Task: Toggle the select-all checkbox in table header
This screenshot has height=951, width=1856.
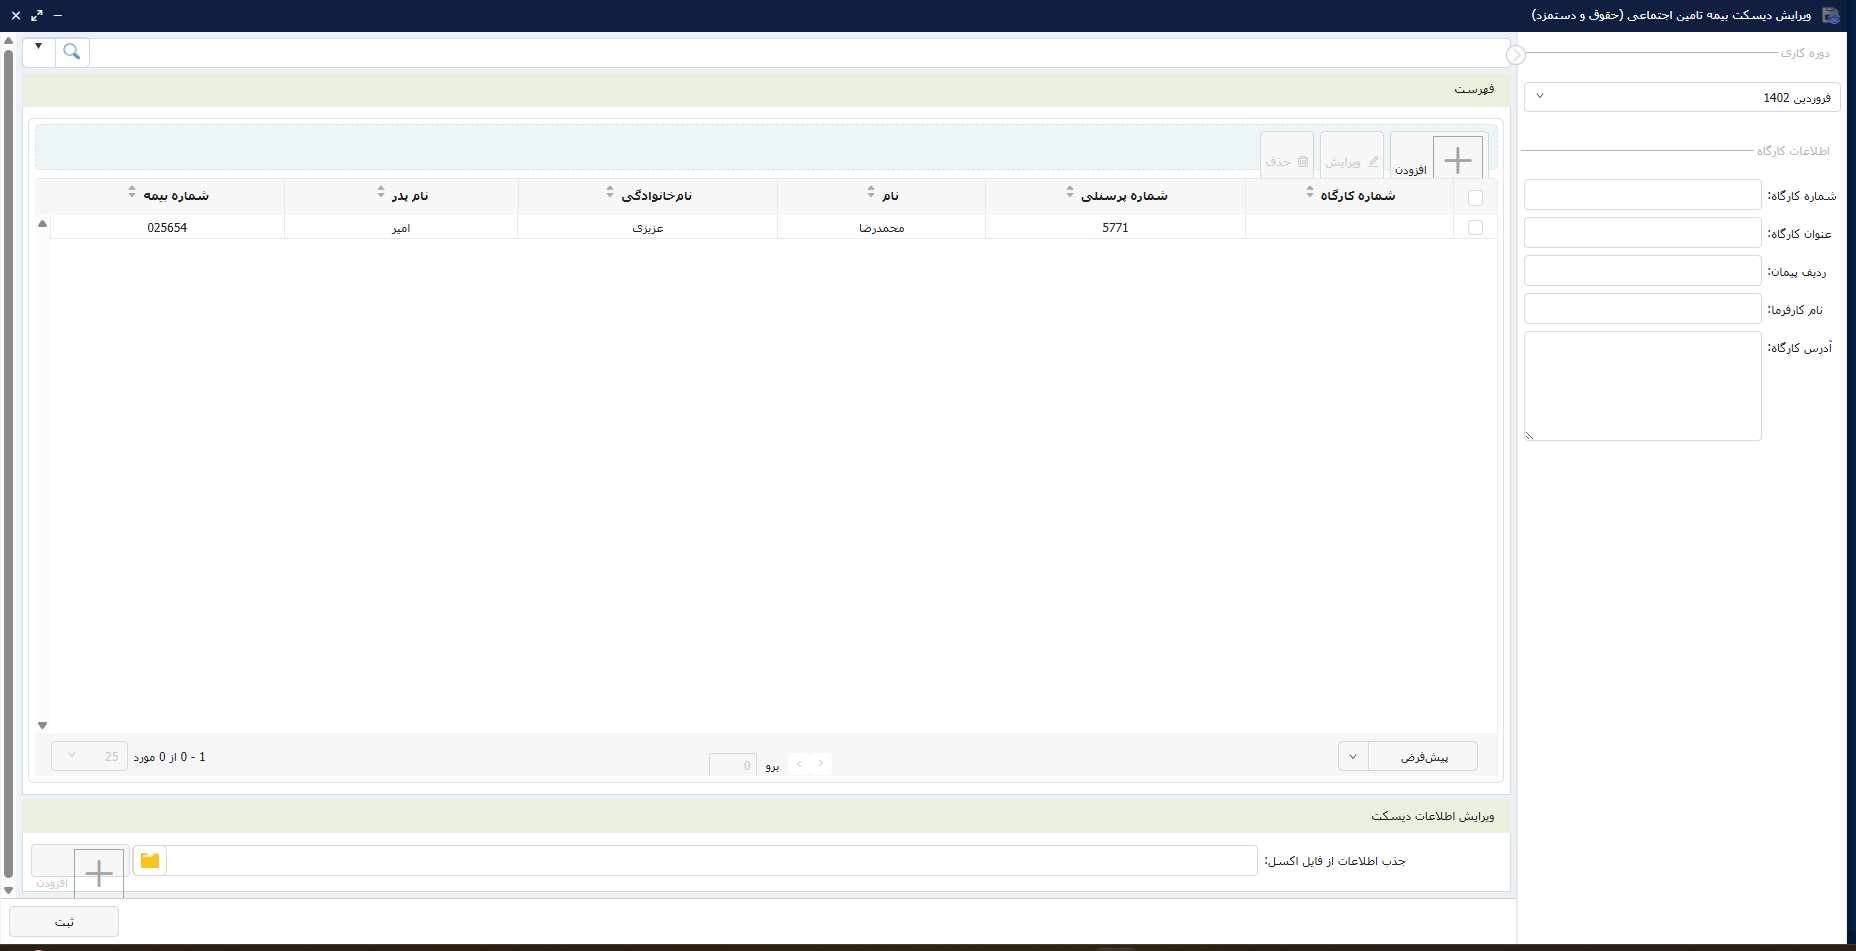Action: pos(1475,198)
